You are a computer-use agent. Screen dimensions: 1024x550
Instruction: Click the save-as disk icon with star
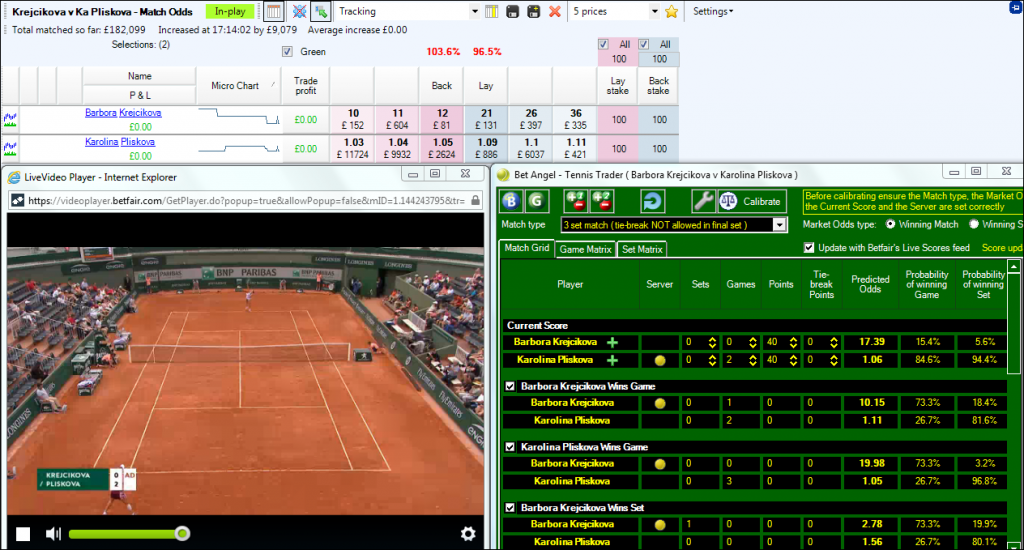534,11
